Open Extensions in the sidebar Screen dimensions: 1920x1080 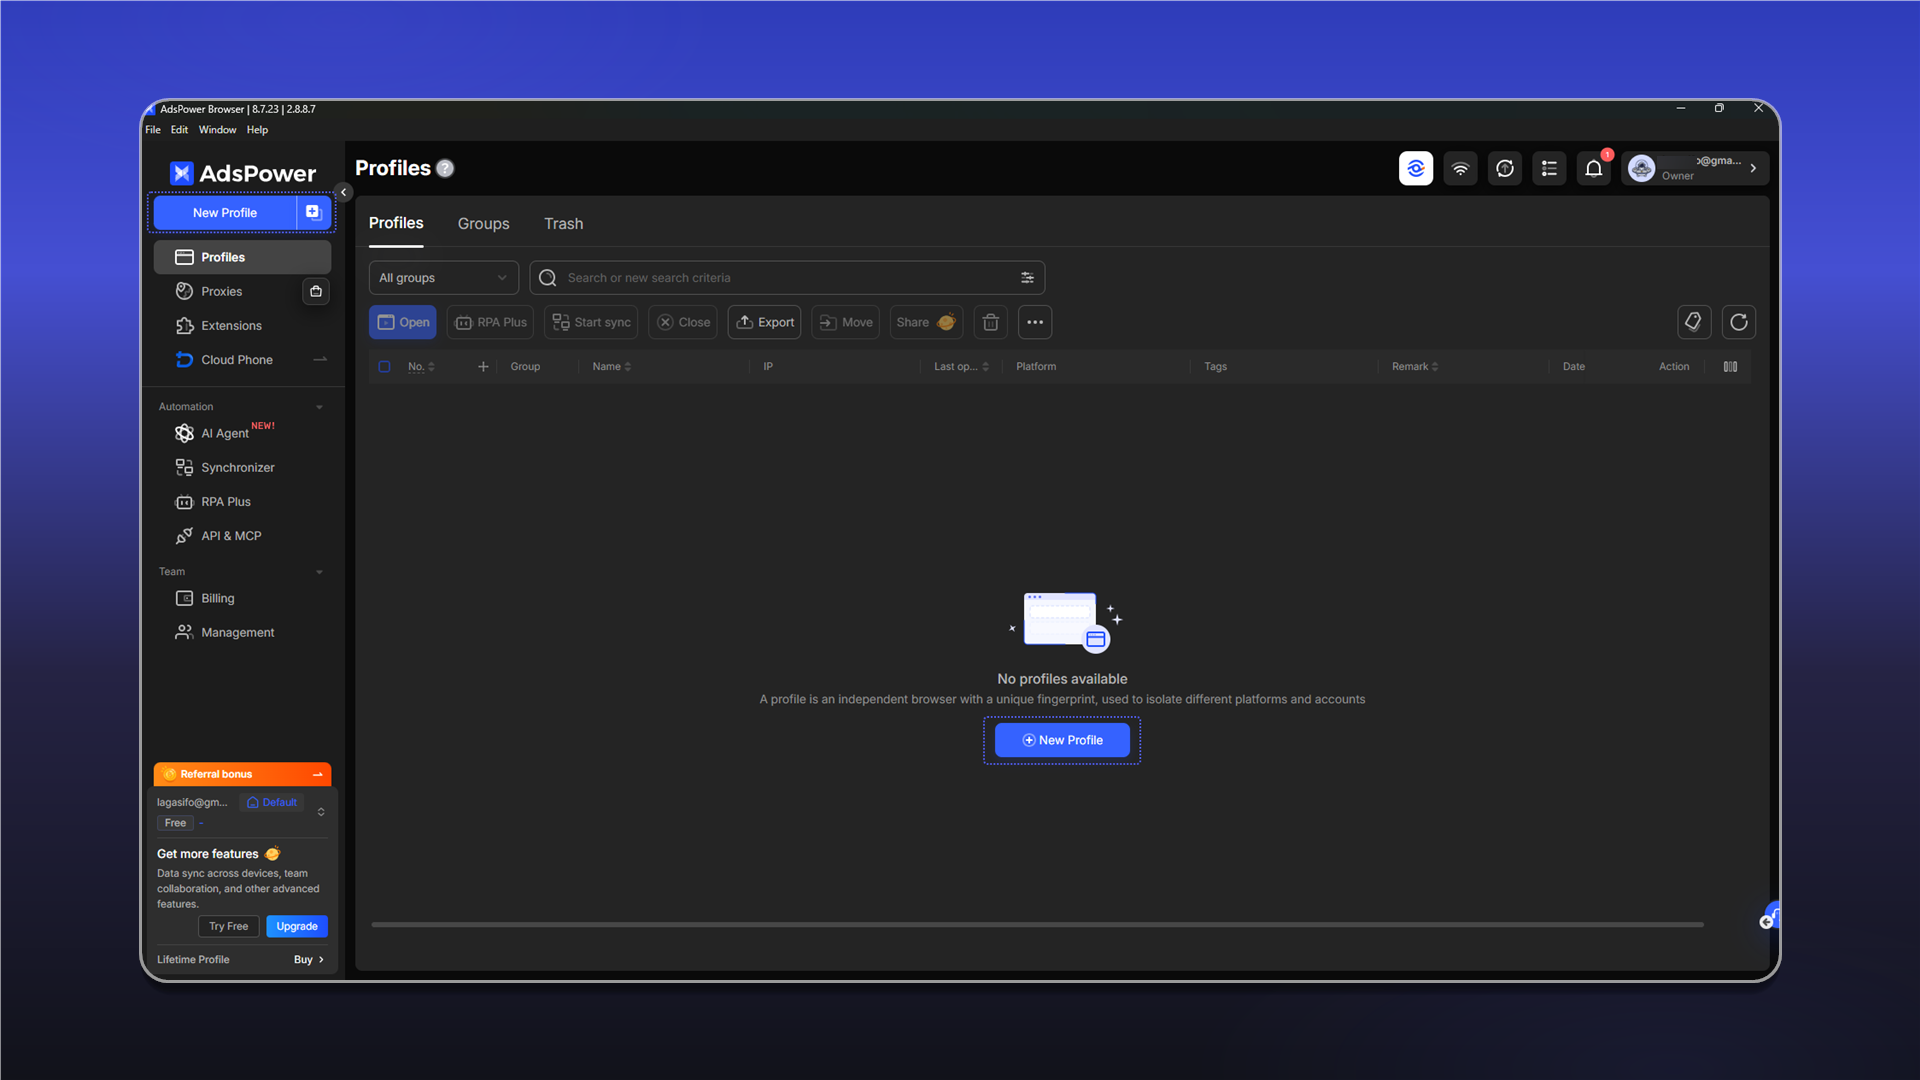pyautogui.click(x=242, y=326)
